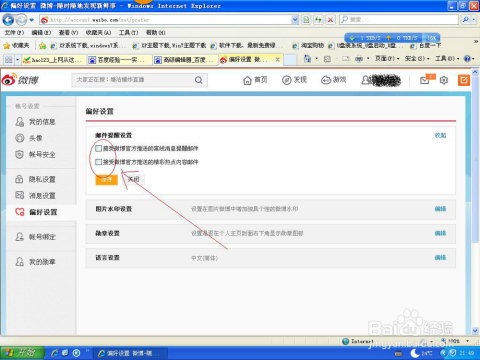This screenshot has width=480, height=360.
Task: Click the Weibo logo icon
Action: 9,80
